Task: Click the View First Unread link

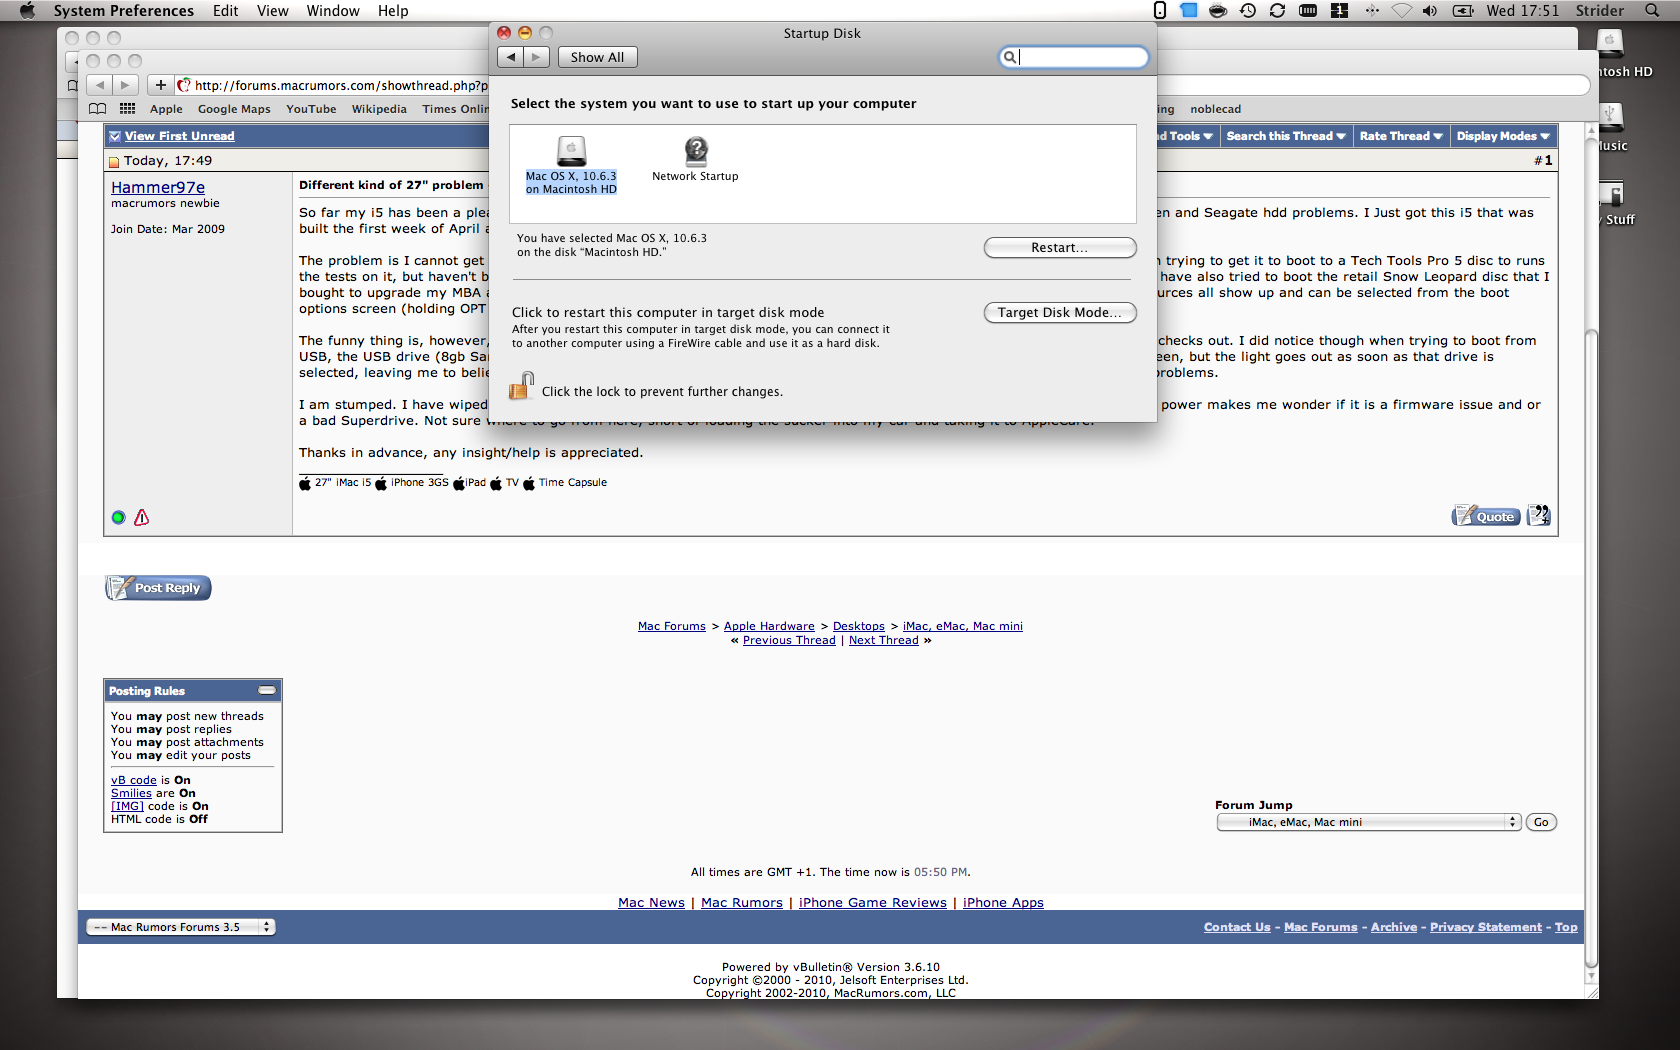Action: 179,136
